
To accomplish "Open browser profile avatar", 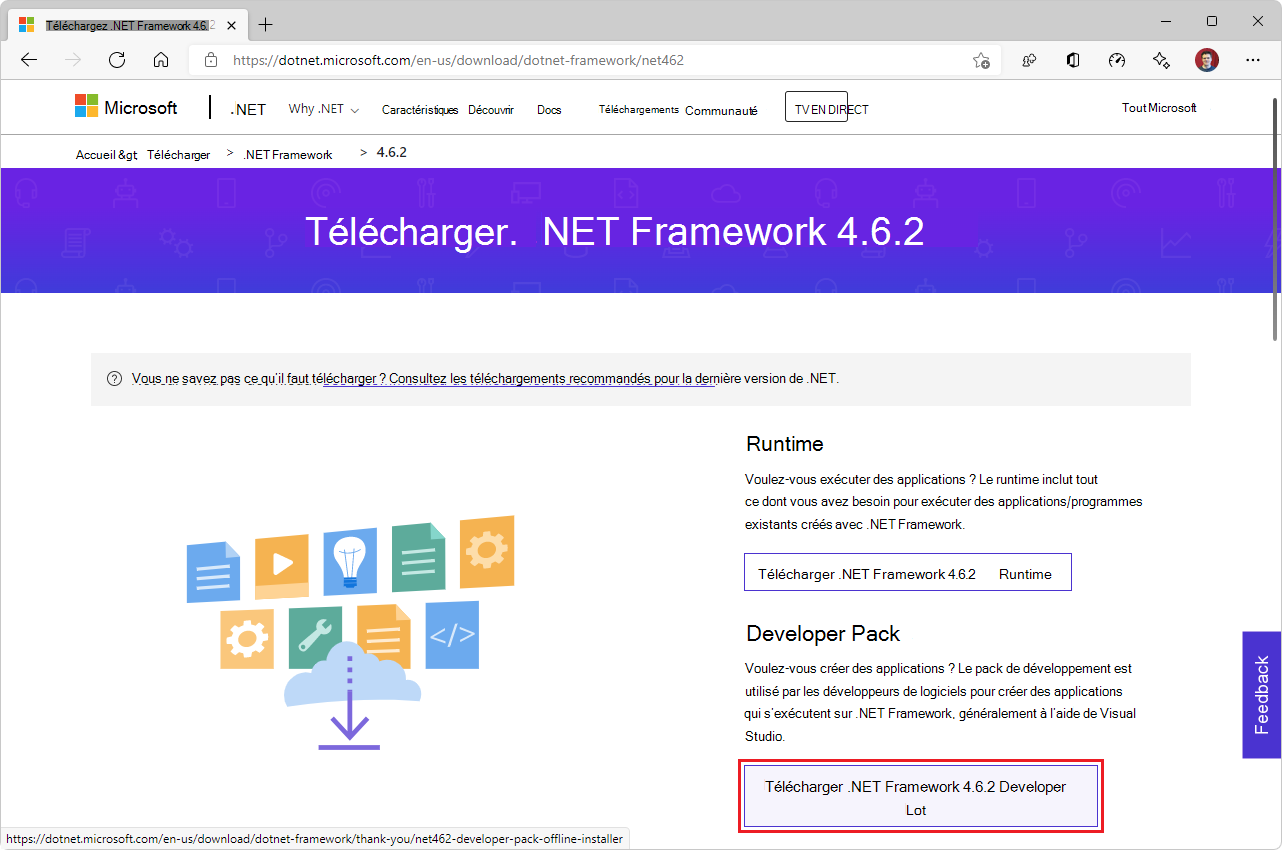I will click(x=1207, y=60).
